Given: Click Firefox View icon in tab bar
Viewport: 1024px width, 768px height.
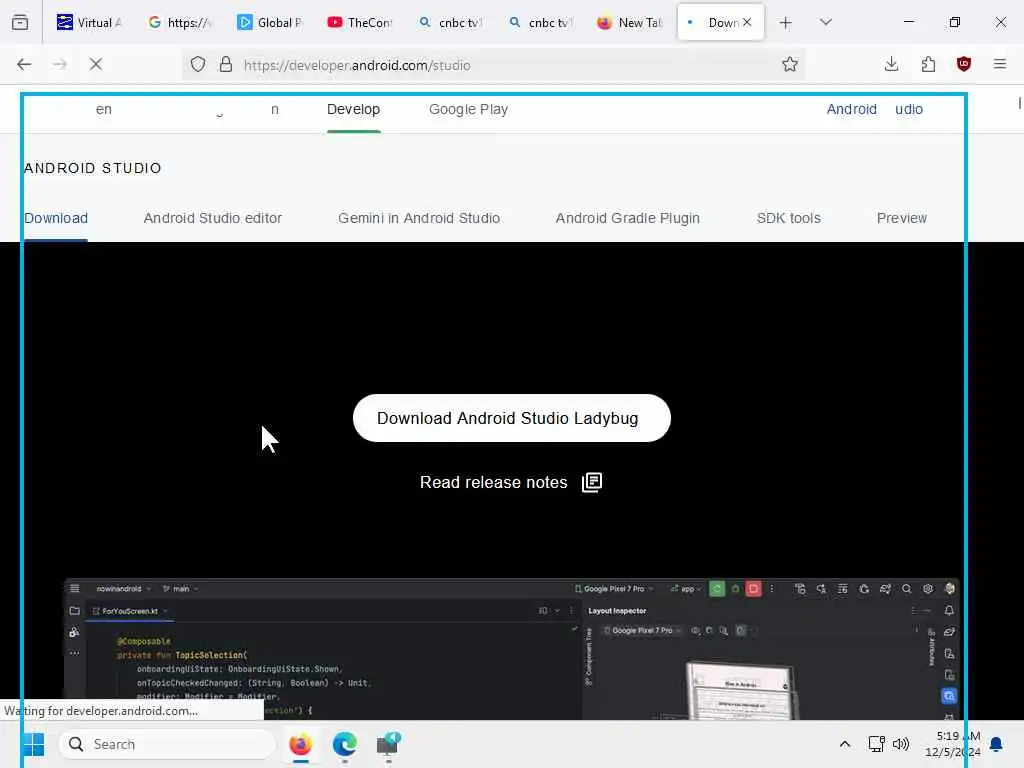Looking at the screenshot, I should [x=20, y=22].
